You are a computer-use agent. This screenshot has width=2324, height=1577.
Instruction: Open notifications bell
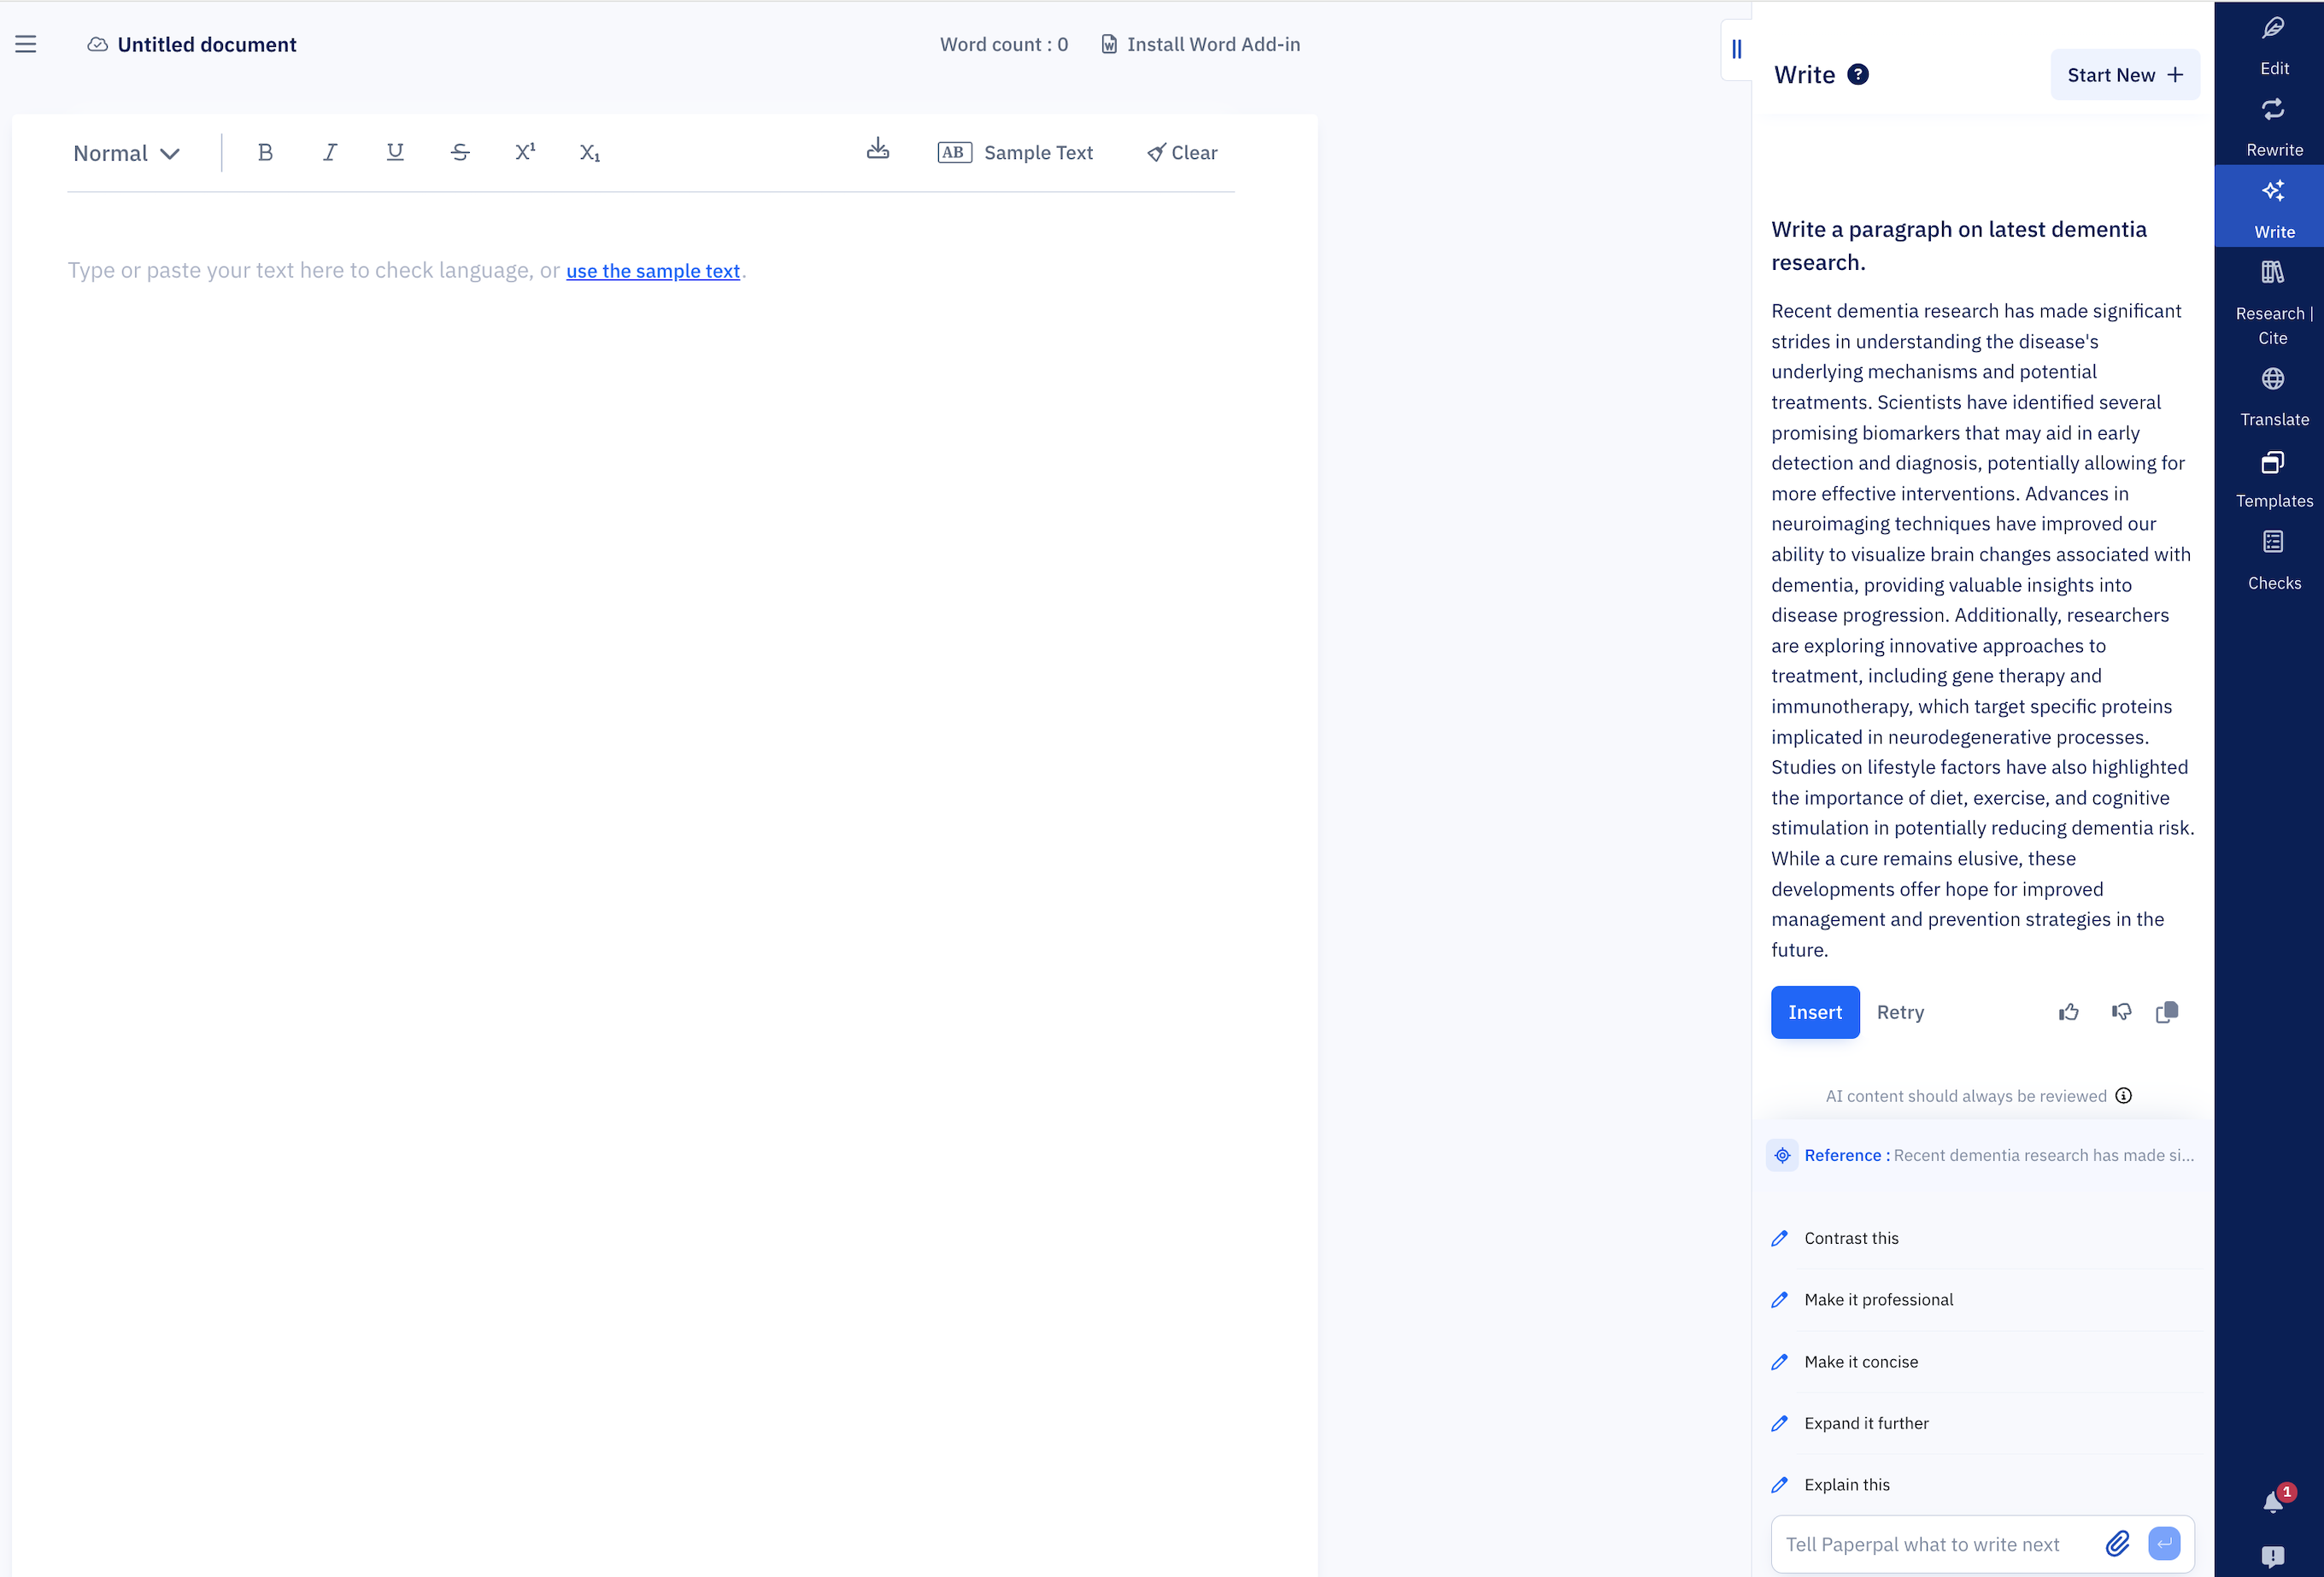coord(2274,1501)
